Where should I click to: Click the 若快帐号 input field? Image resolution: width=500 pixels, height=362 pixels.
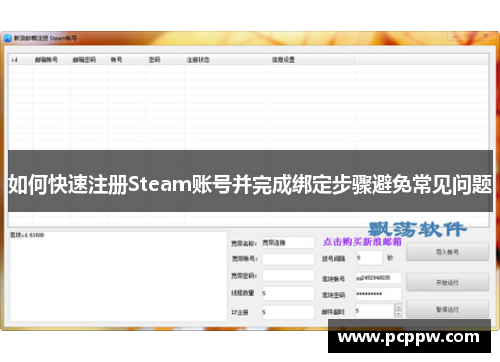tap(379, 278)
